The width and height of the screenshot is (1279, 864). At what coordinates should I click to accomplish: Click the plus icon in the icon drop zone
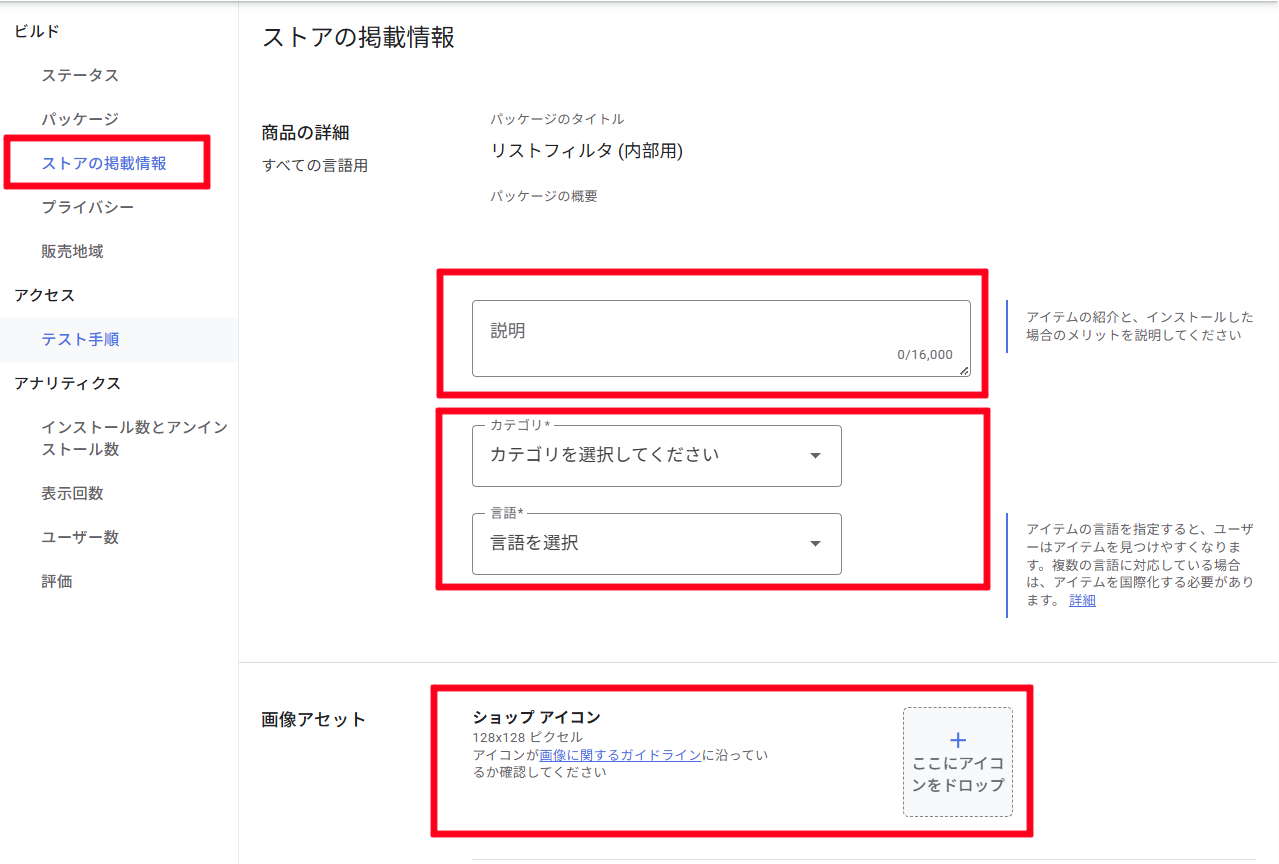pyautogui.click(x=957, y=740)
